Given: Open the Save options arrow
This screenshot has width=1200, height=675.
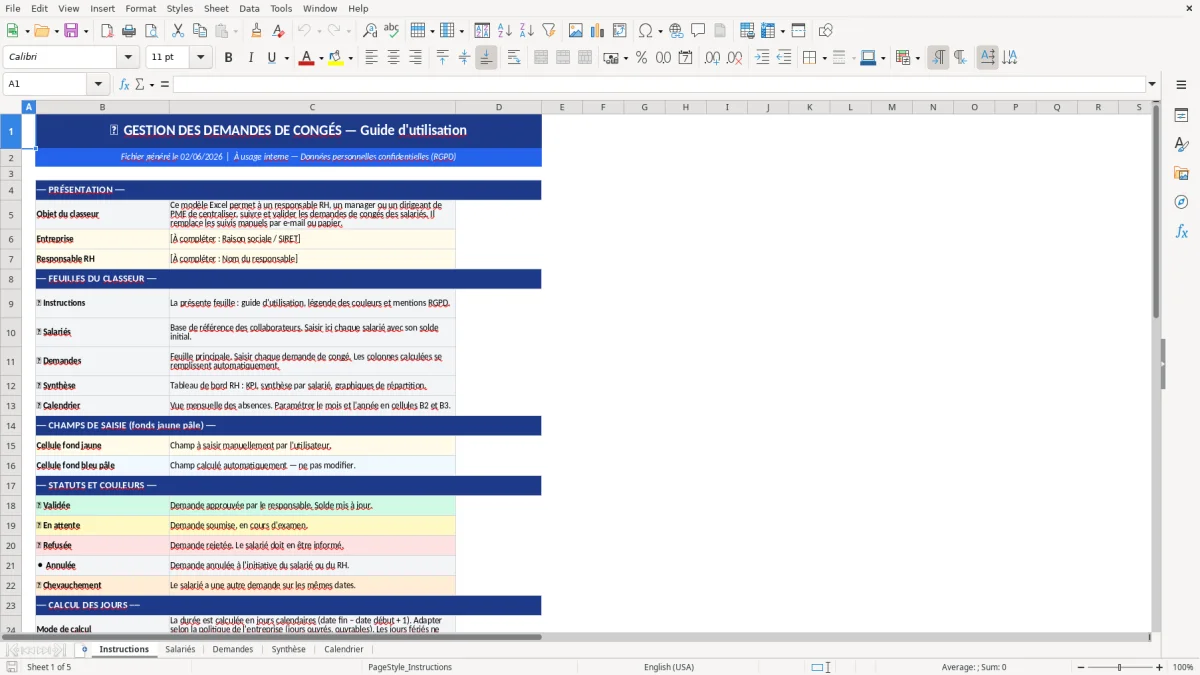Looking at the screenshot, I should [86, 31].
